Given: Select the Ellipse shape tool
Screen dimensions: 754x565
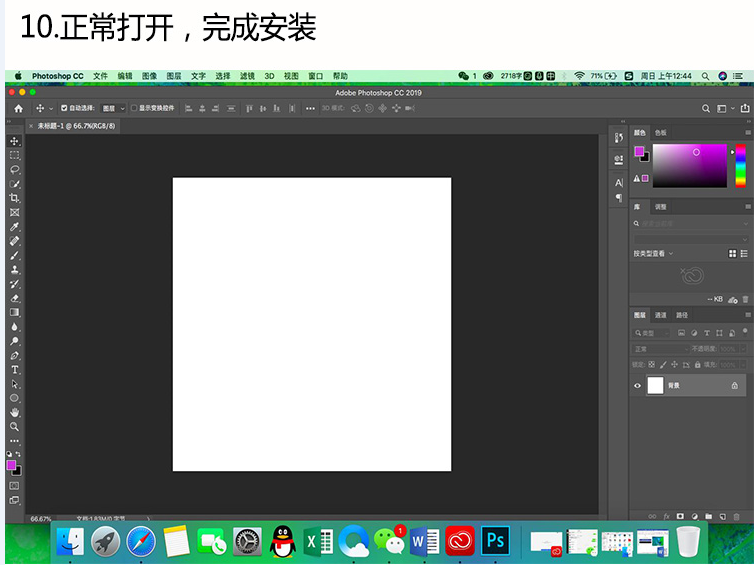Looking at the screenshot, I should (14, 398).
